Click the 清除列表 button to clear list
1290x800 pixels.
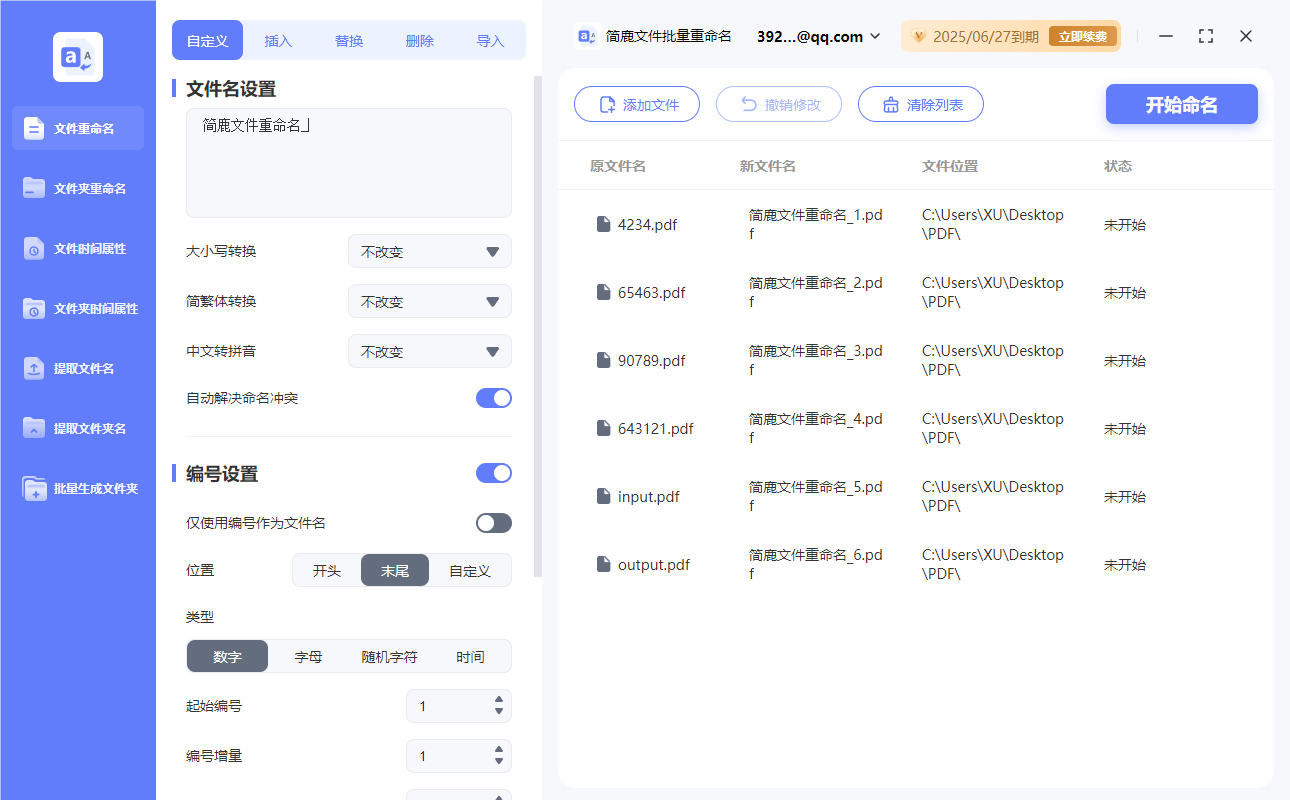(920, 104)
